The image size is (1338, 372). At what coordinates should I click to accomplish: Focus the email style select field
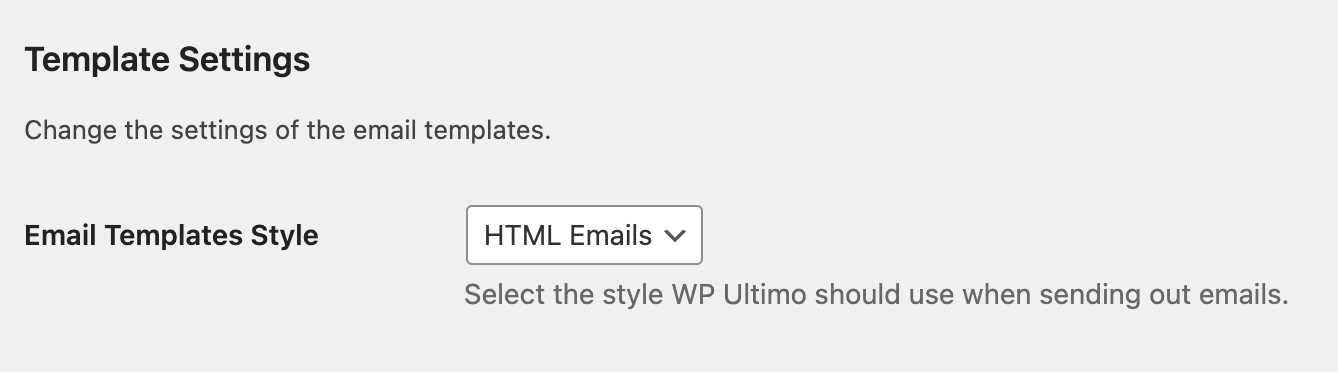click(584, 235)
